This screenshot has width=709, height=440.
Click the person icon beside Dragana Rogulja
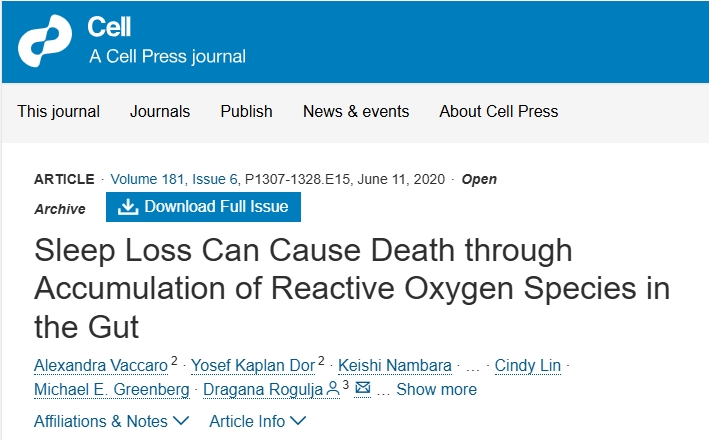pyautogui.click(x=333, y=388)
